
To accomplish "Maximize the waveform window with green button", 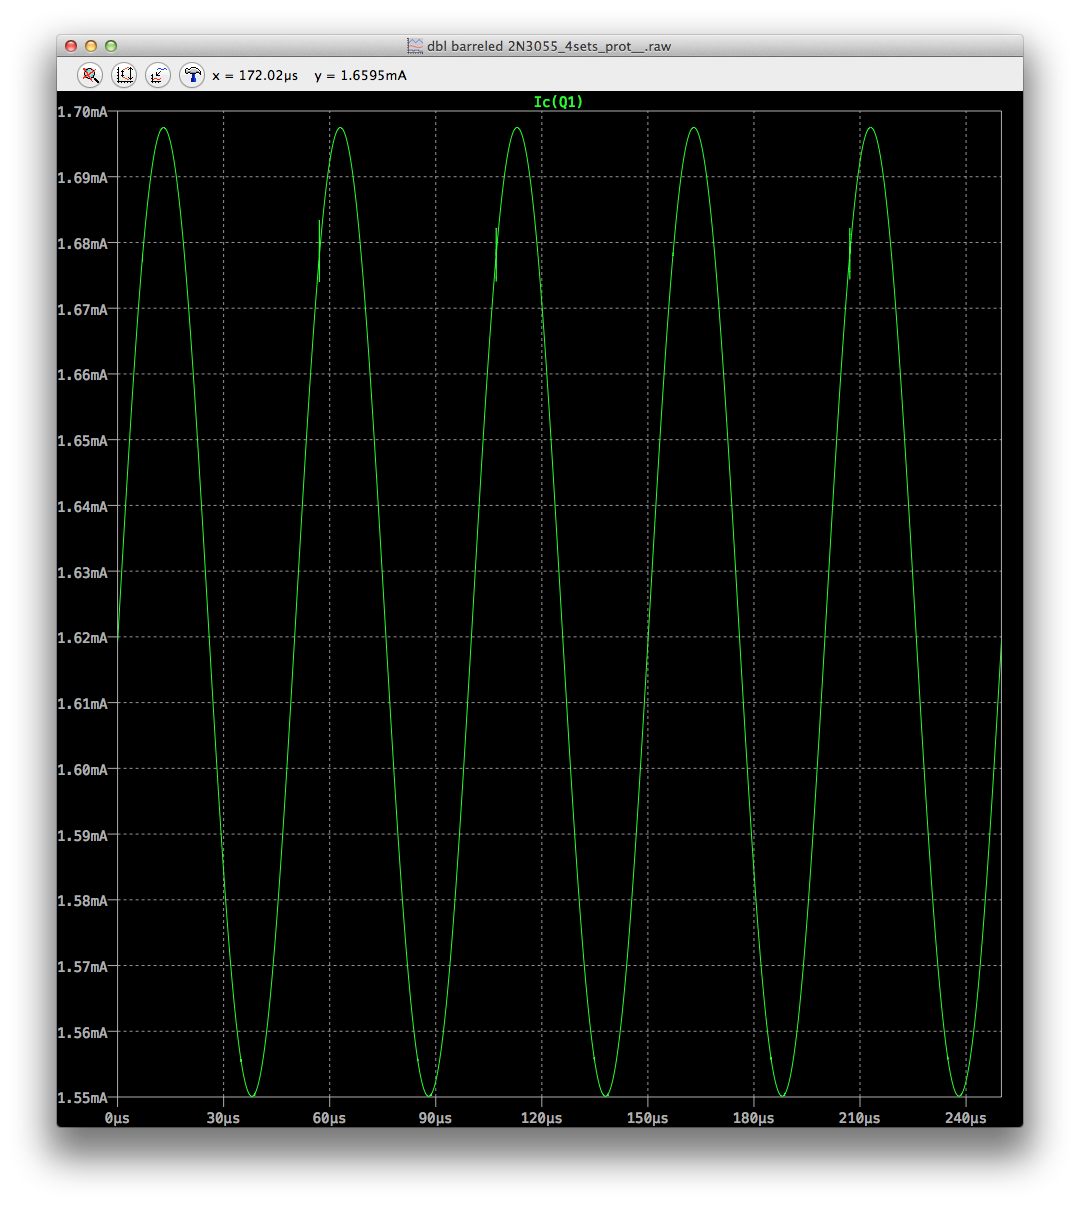I will pos(111,46).
